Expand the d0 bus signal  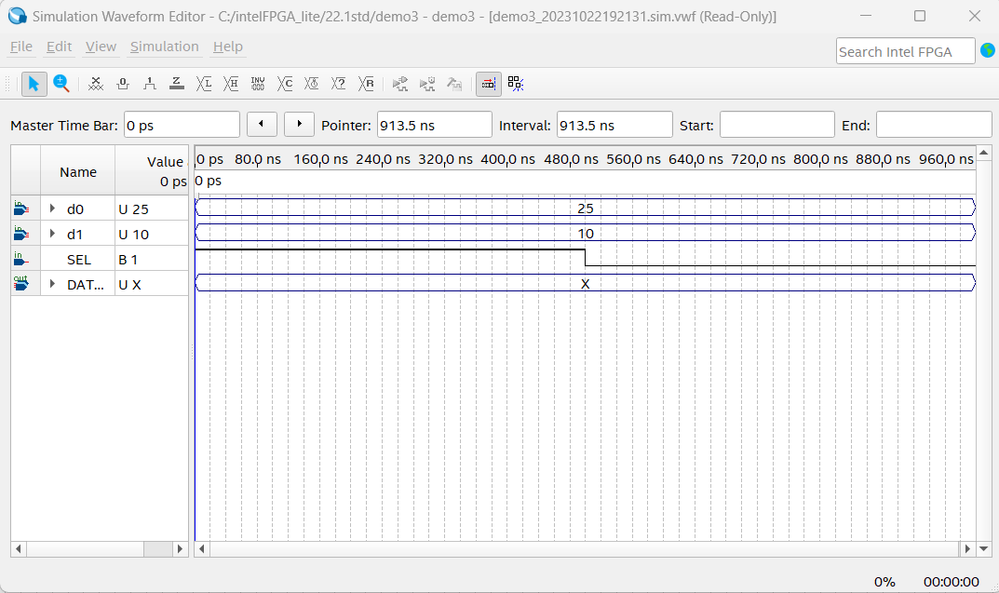coord(52,208)
